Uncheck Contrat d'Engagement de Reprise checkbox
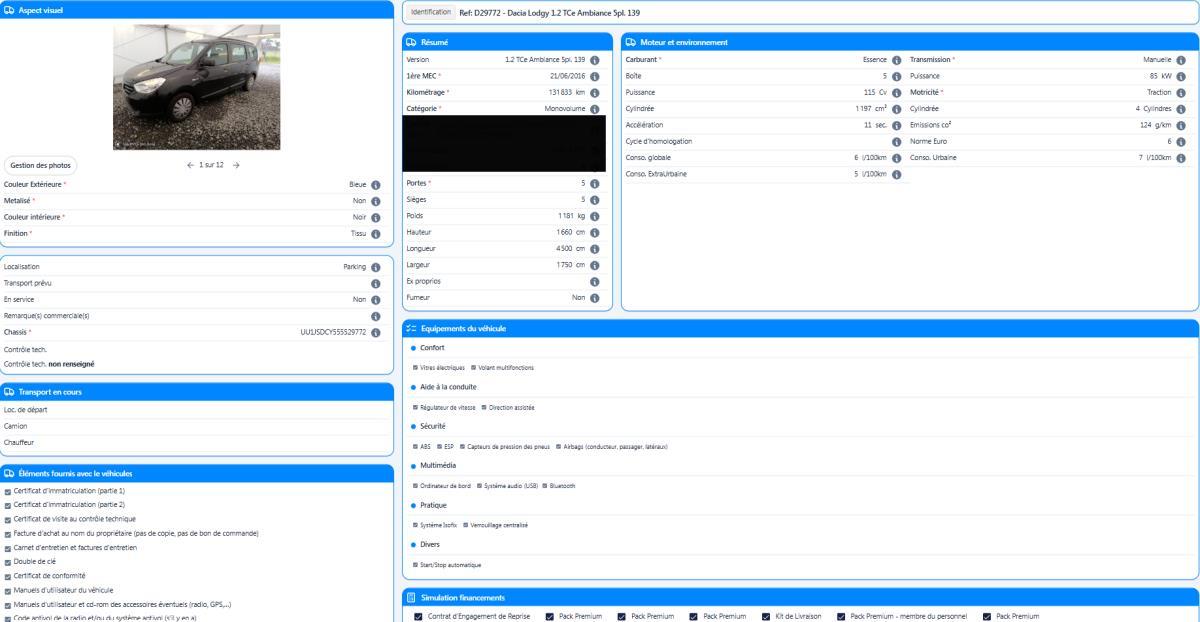Viewport: 1200px width, 622px height. [418, 616]
